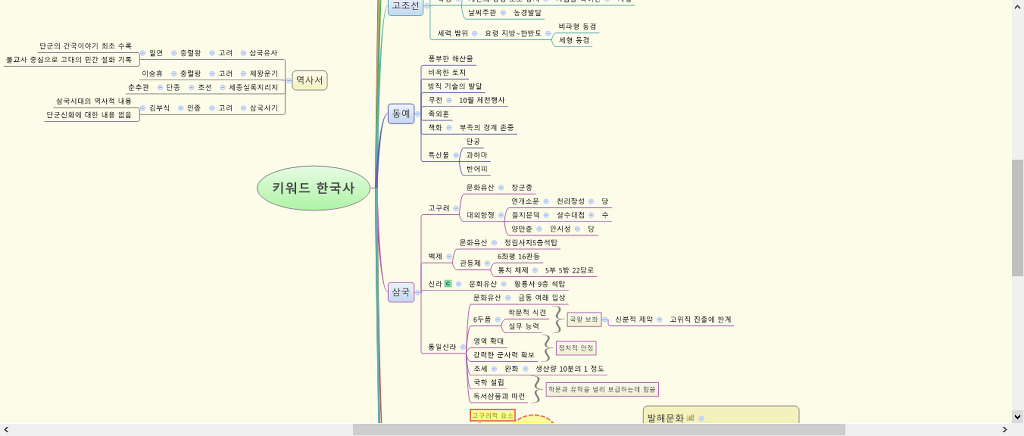This screenshot has height=436, width=1024.
Task: Select the 족외혼 node
Action: pyautogui.click(x=438, y=114)
